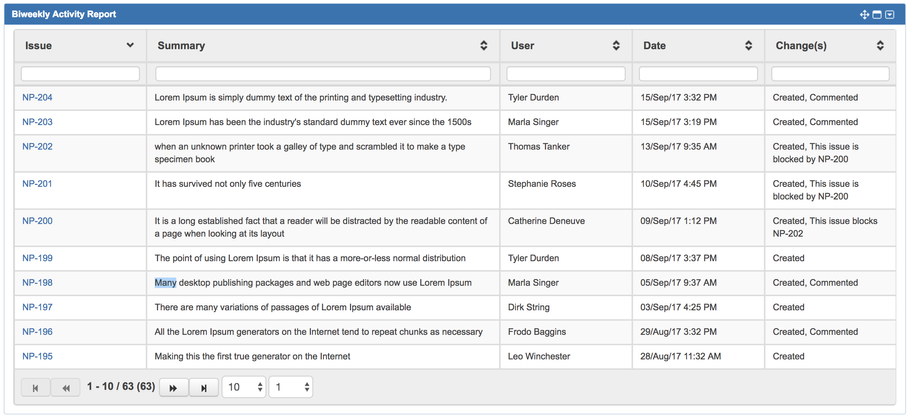Viewport: 909px width, 419px height.
Task: Open issue NP-200 link
Action: 37,221
